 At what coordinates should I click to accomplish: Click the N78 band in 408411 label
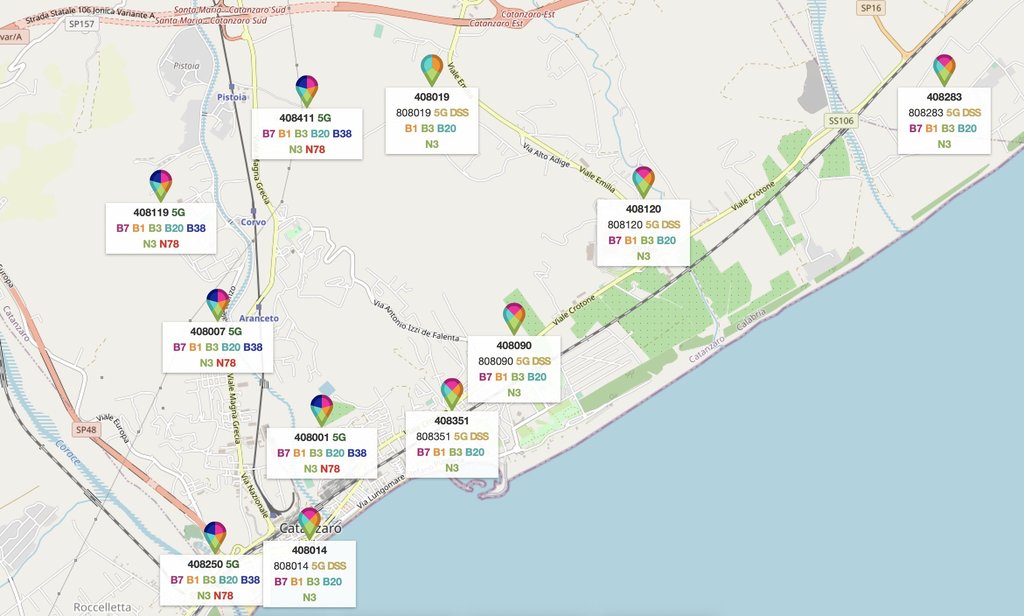[316, 150]
